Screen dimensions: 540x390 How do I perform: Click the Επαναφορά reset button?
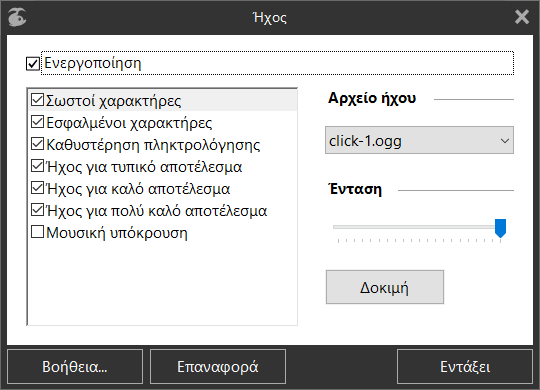coord(218,367)
